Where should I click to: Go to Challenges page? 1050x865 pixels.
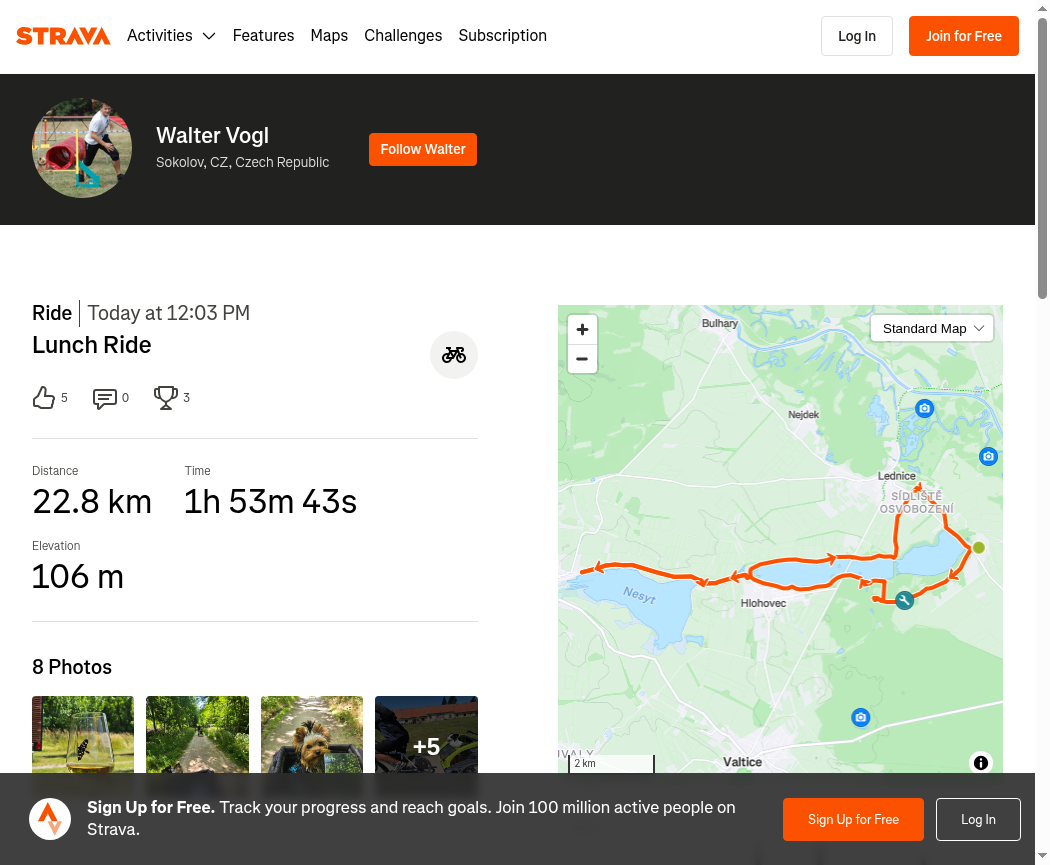(403, 35)
